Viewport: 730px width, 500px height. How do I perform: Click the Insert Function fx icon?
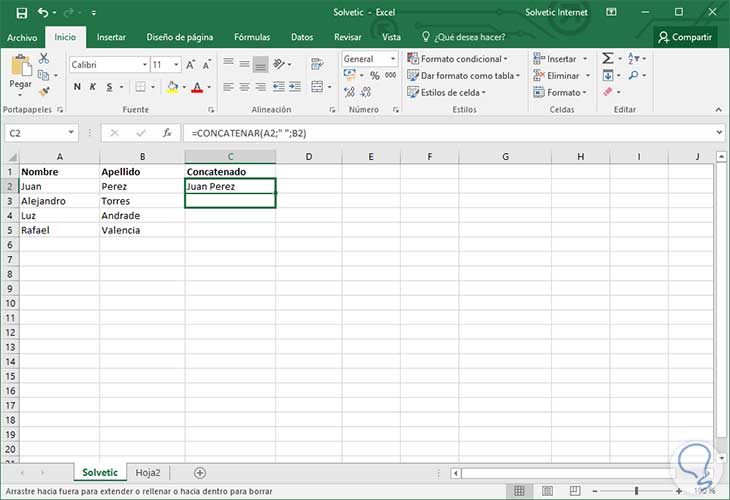(x=167, y=133)
